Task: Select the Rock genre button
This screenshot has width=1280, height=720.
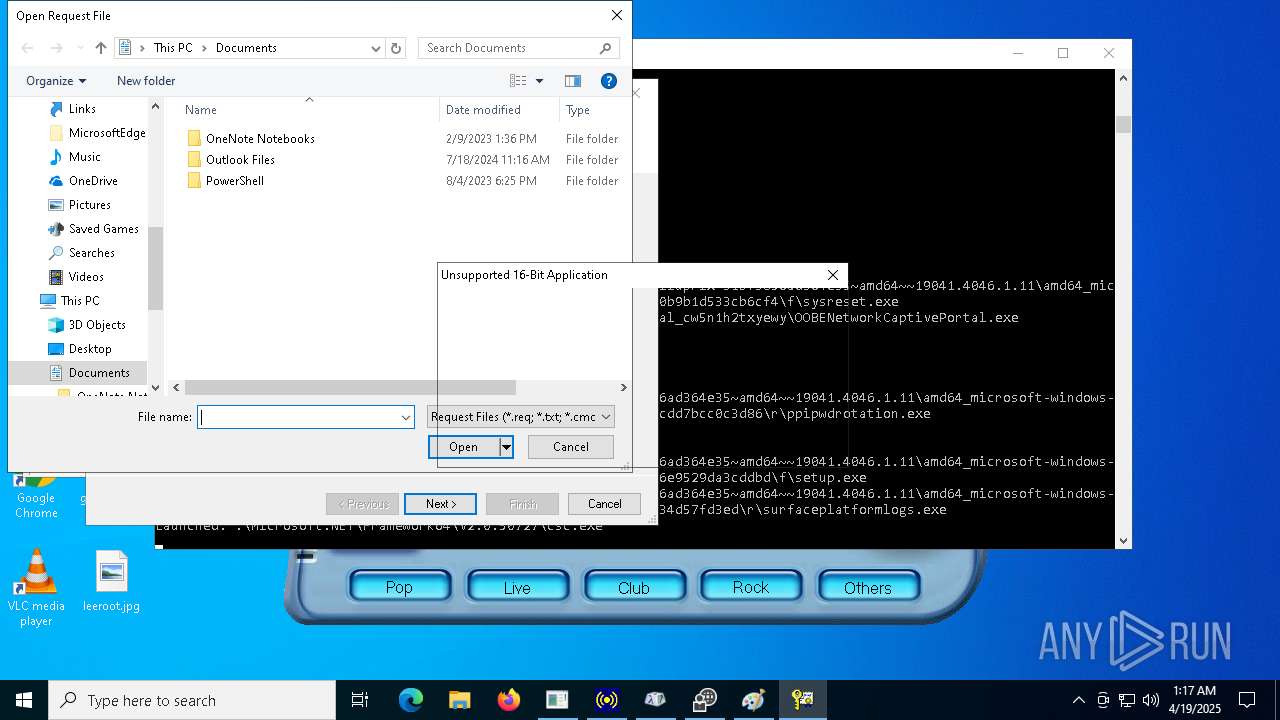Action: coord(751,588)
